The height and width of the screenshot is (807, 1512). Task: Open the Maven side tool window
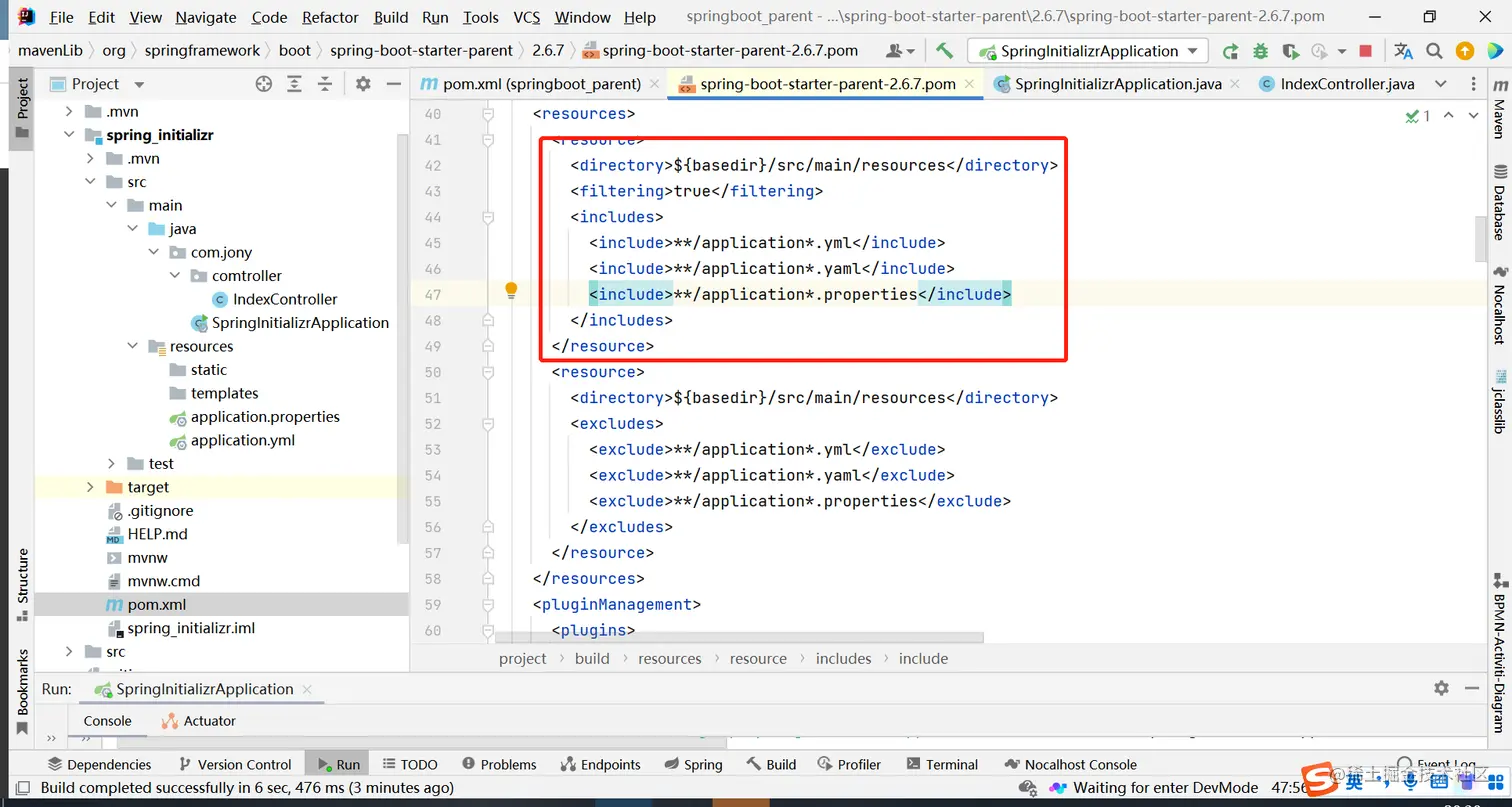(1499, 110)
